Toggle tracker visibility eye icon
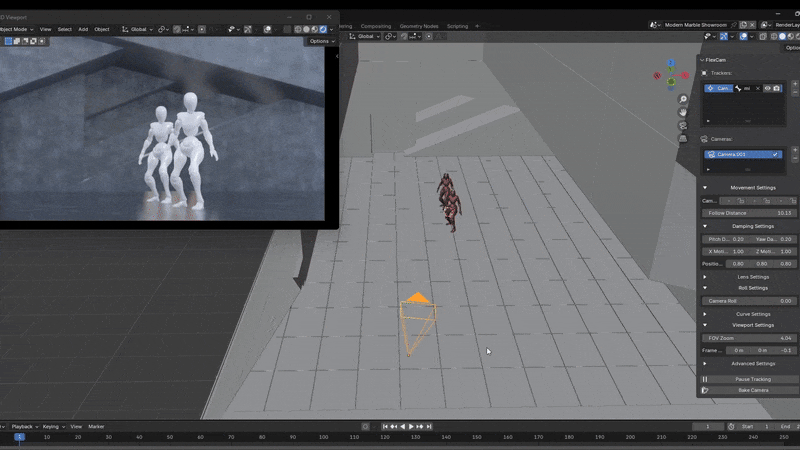 pos(767,88)
